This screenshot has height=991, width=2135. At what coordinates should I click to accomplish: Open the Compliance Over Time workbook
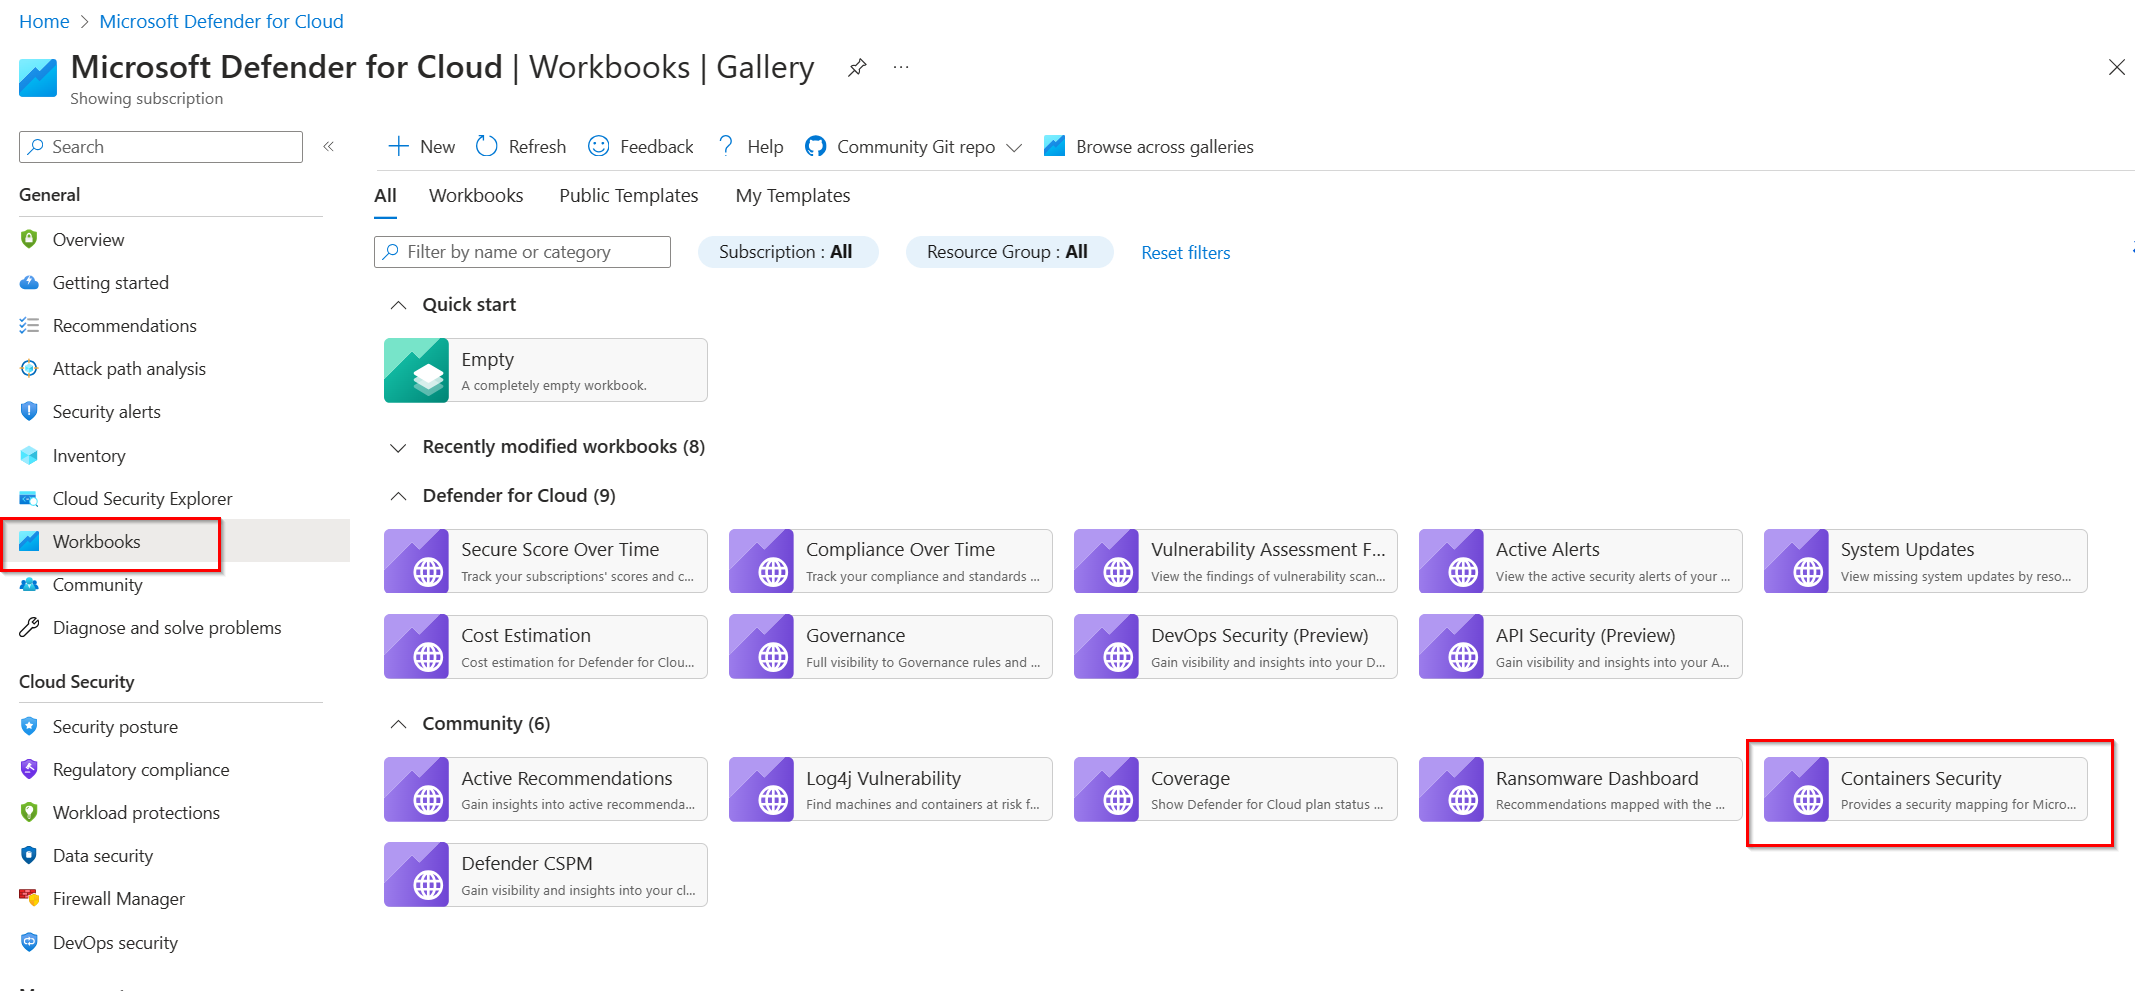pyautogui.click(x=891, y=561)
